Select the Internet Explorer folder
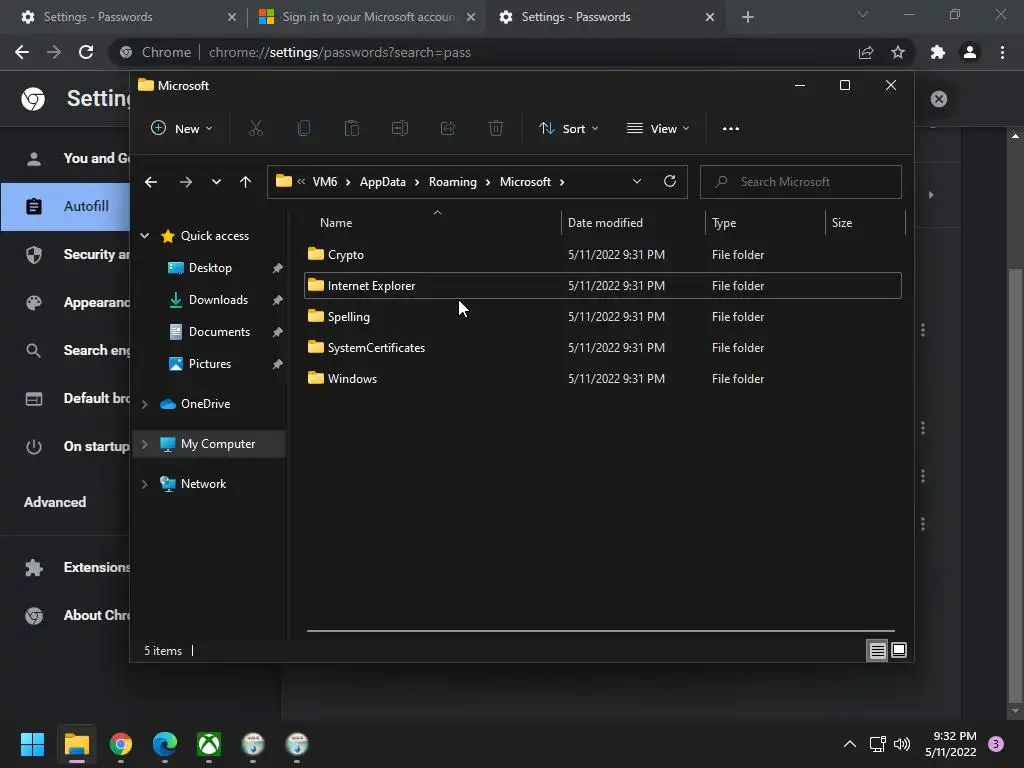The width and height of the screenshot is (1024, 768). pos(603,285)
